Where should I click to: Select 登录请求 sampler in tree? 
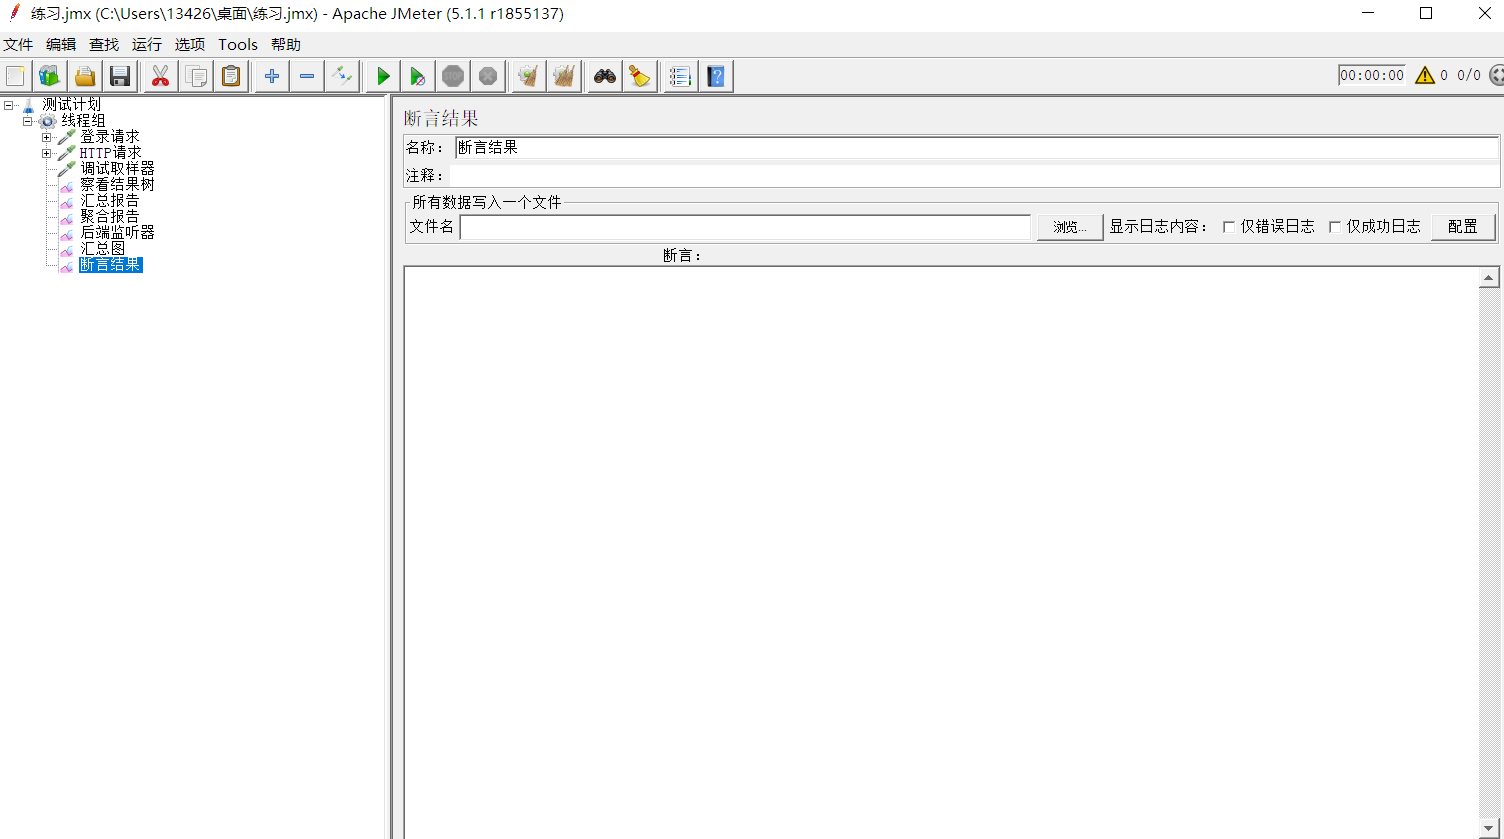point(110,137)
